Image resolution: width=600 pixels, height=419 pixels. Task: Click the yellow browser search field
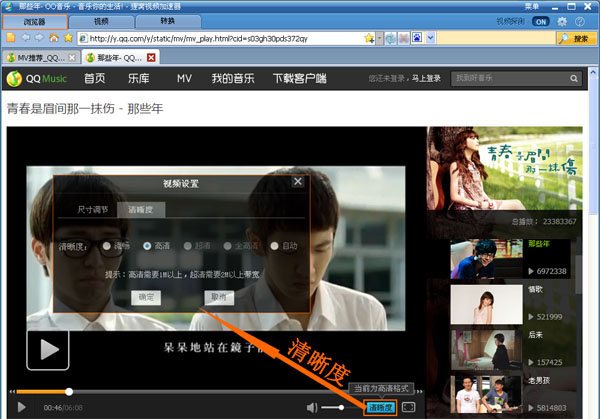[x=496, y=38]
